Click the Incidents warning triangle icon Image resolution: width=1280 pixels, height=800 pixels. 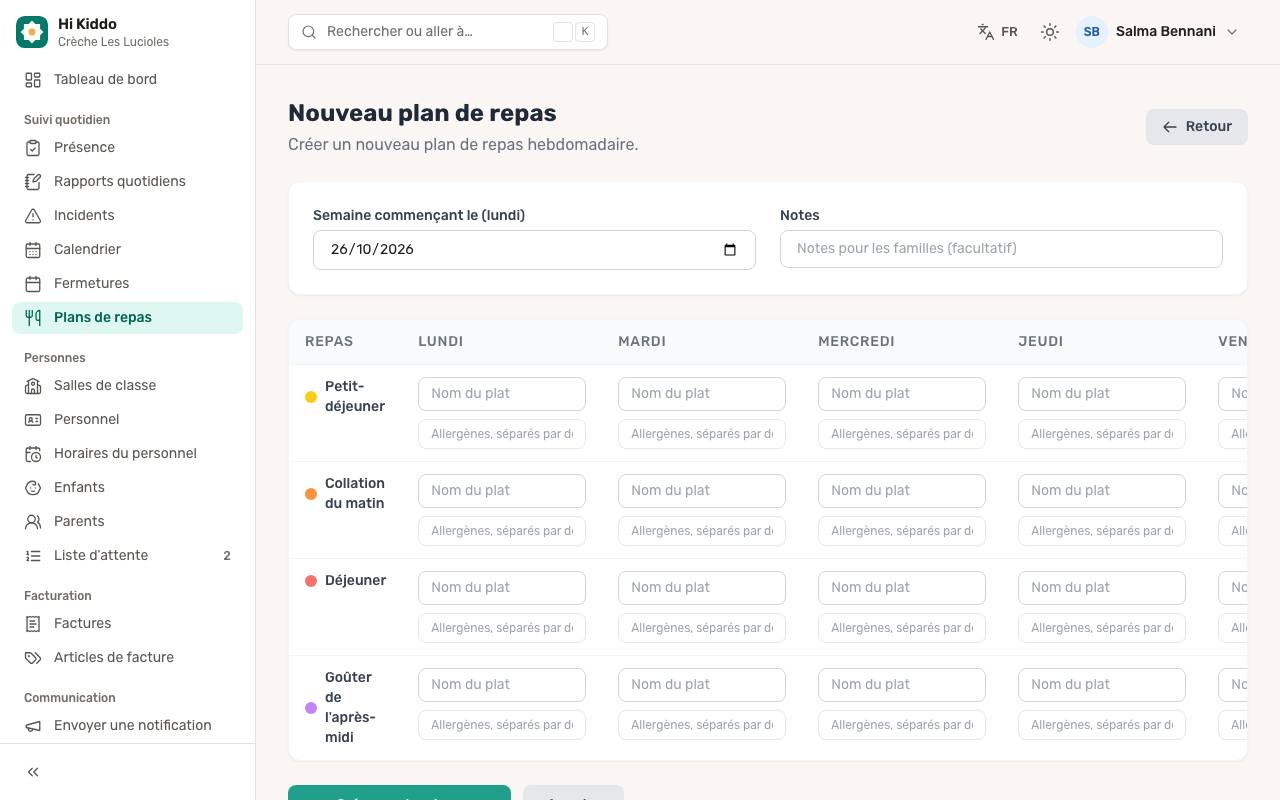point(33,216)
